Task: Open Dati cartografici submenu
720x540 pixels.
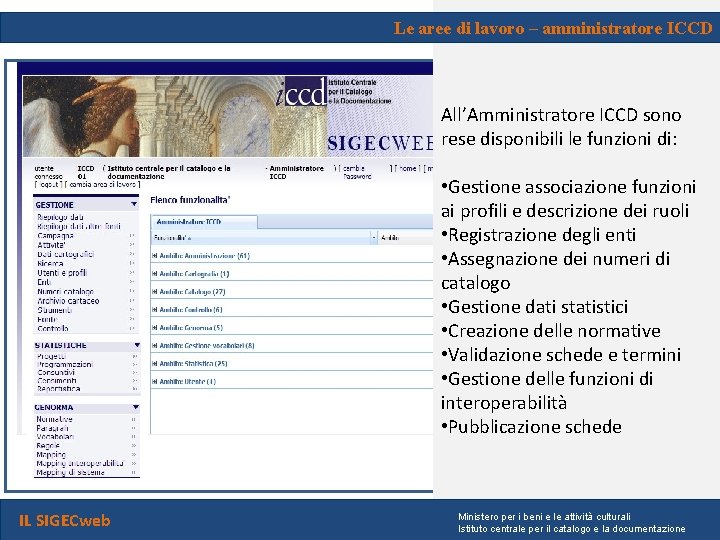Action: pos(66,254)
